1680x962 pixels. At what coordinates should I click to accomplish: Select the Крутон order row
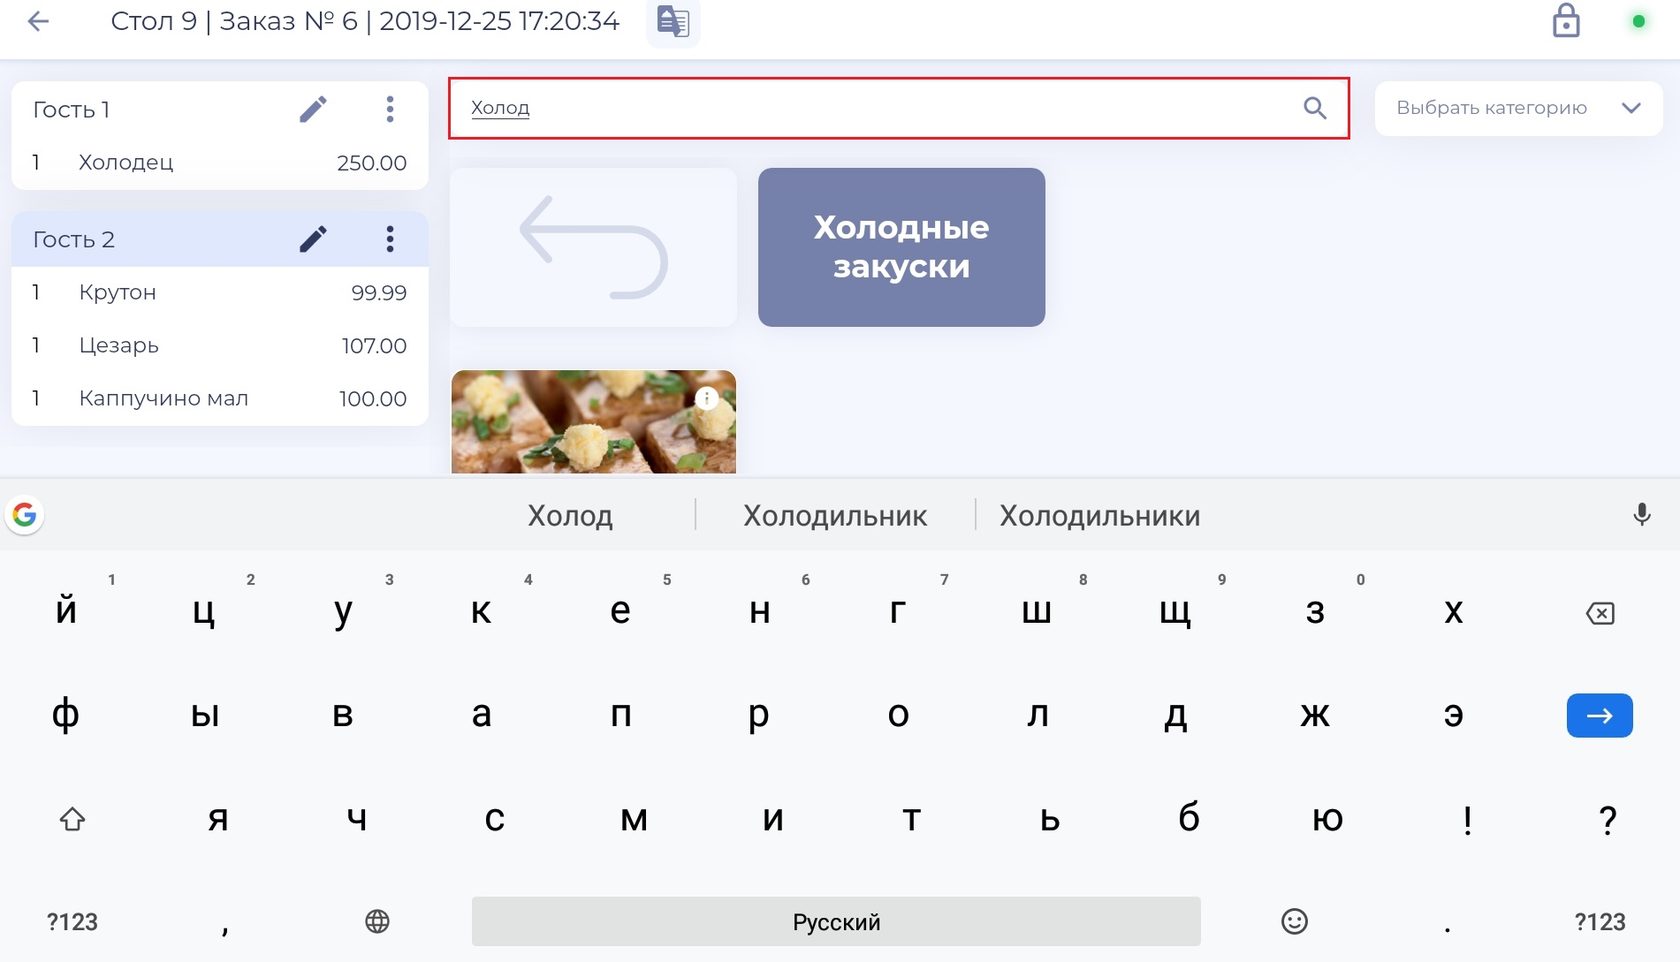(x=219, y=292)
